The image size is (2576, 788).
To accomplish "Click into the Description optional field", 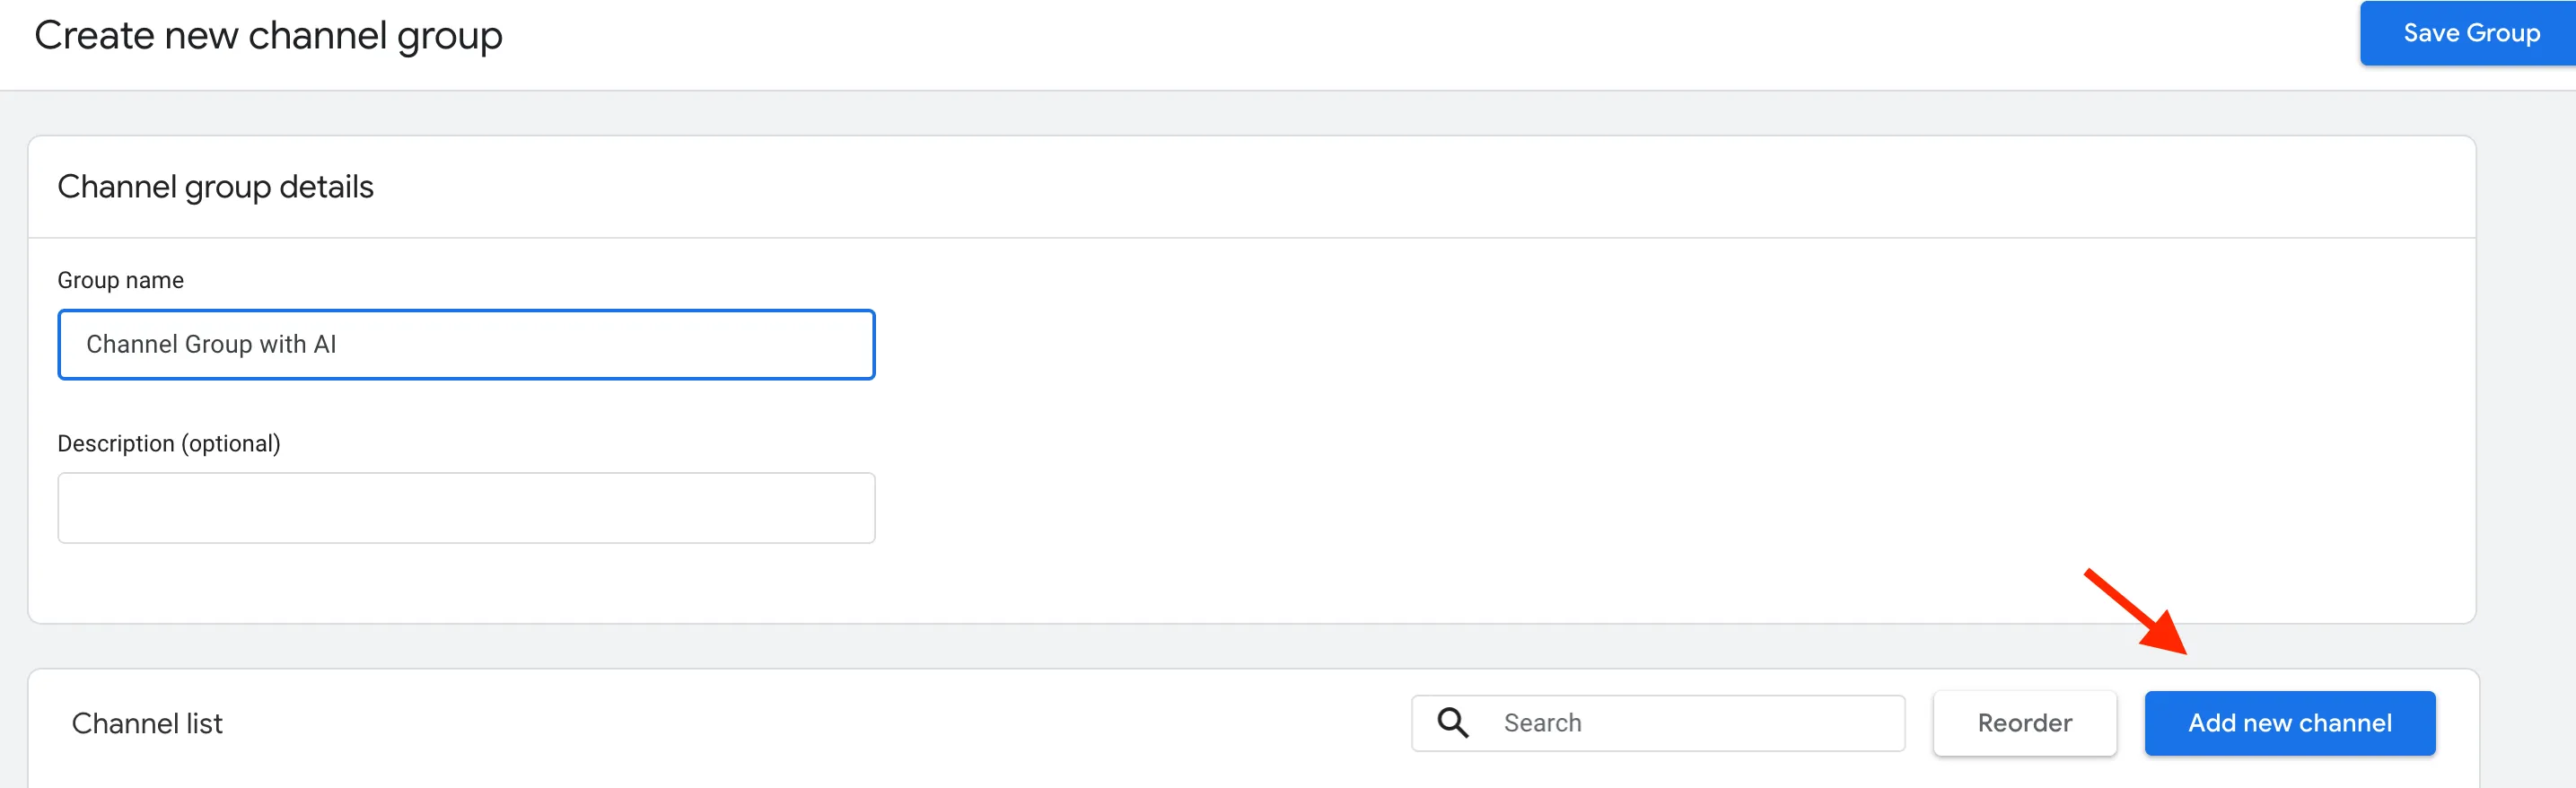I will (x=466, y=508).
